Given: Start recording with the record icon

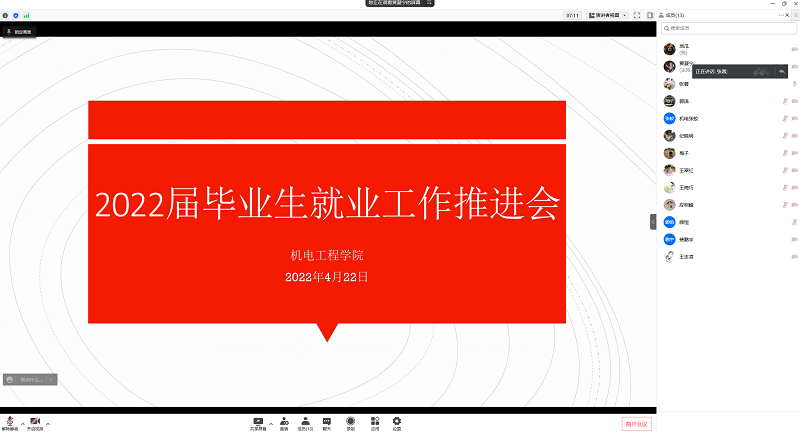Looking at the screenshot, I should click(x=350, y=422).
